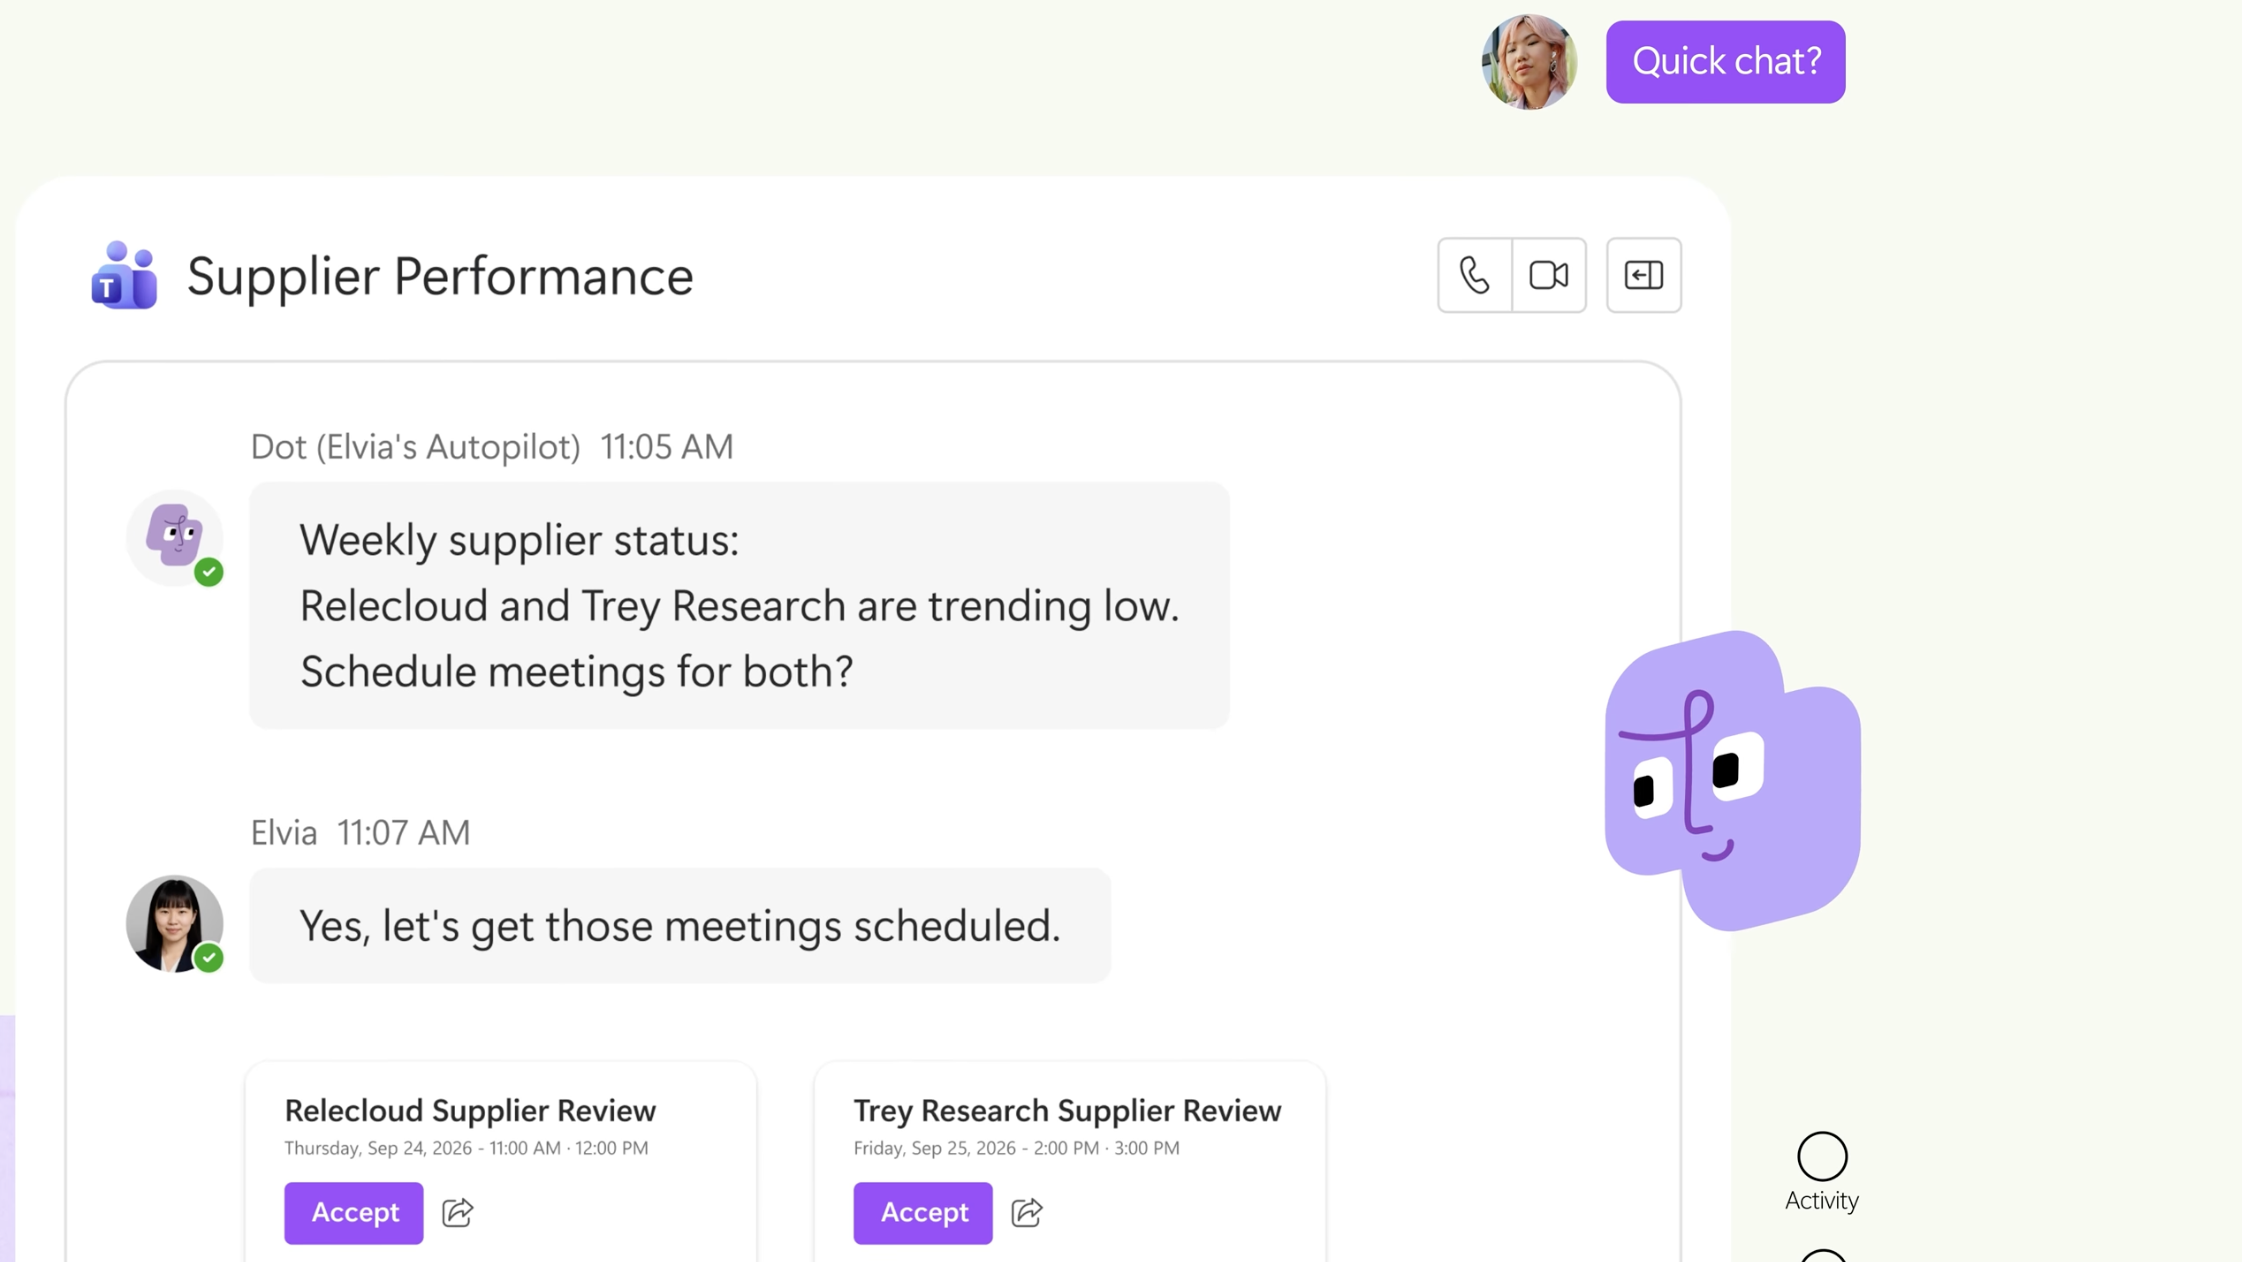Click the Microsoft Teams logo

click(124, 275)
